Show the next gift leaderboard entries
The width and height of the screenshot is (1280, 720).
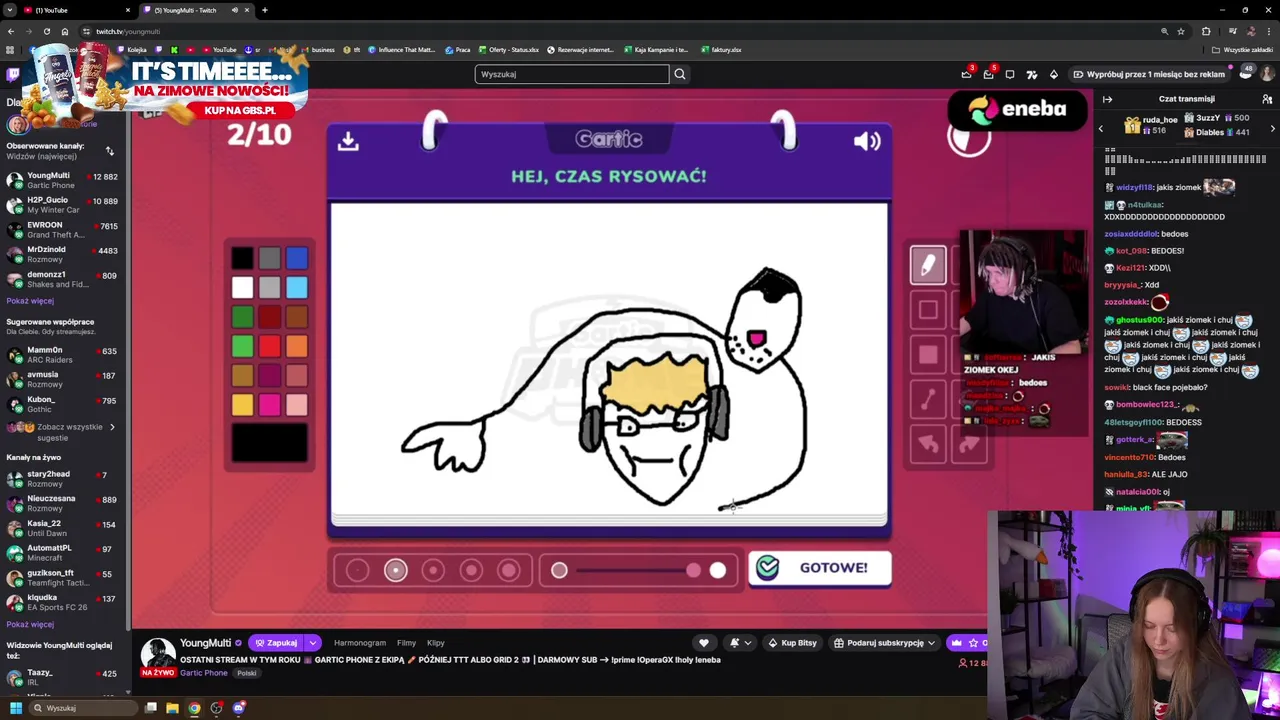[1272, 129]
